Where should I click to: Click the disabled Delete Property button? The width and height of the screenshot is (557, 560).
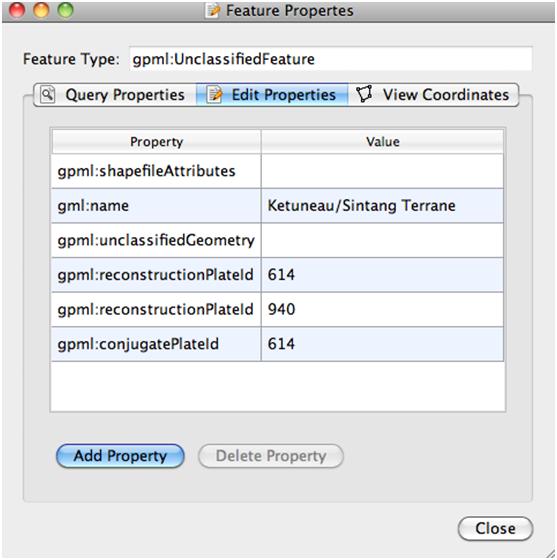tap(271, 456)
